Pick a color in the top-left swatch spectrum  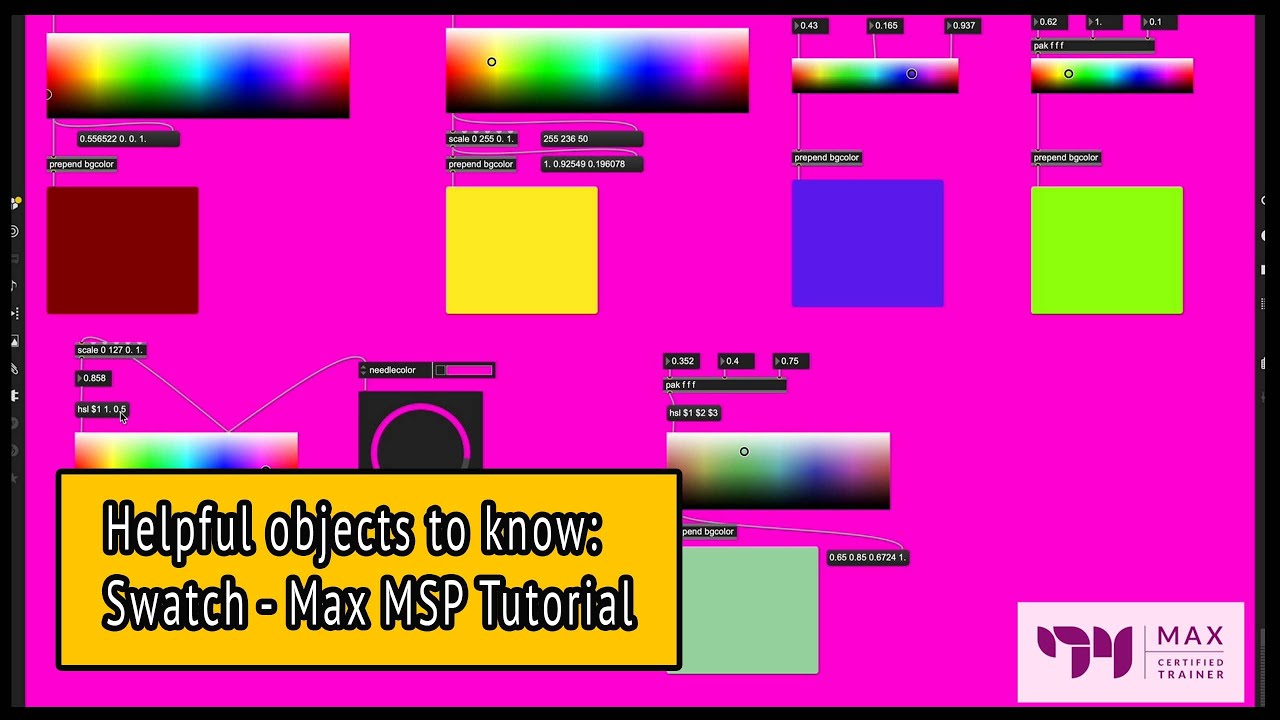click(x=198, y=75)
